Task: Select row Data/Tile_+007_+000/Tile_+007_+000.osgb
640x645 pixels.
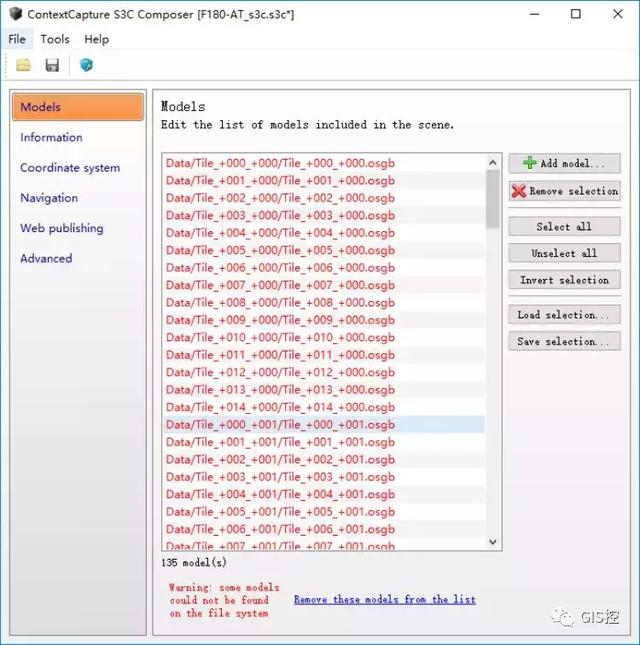Action: (x=324, y=285)
